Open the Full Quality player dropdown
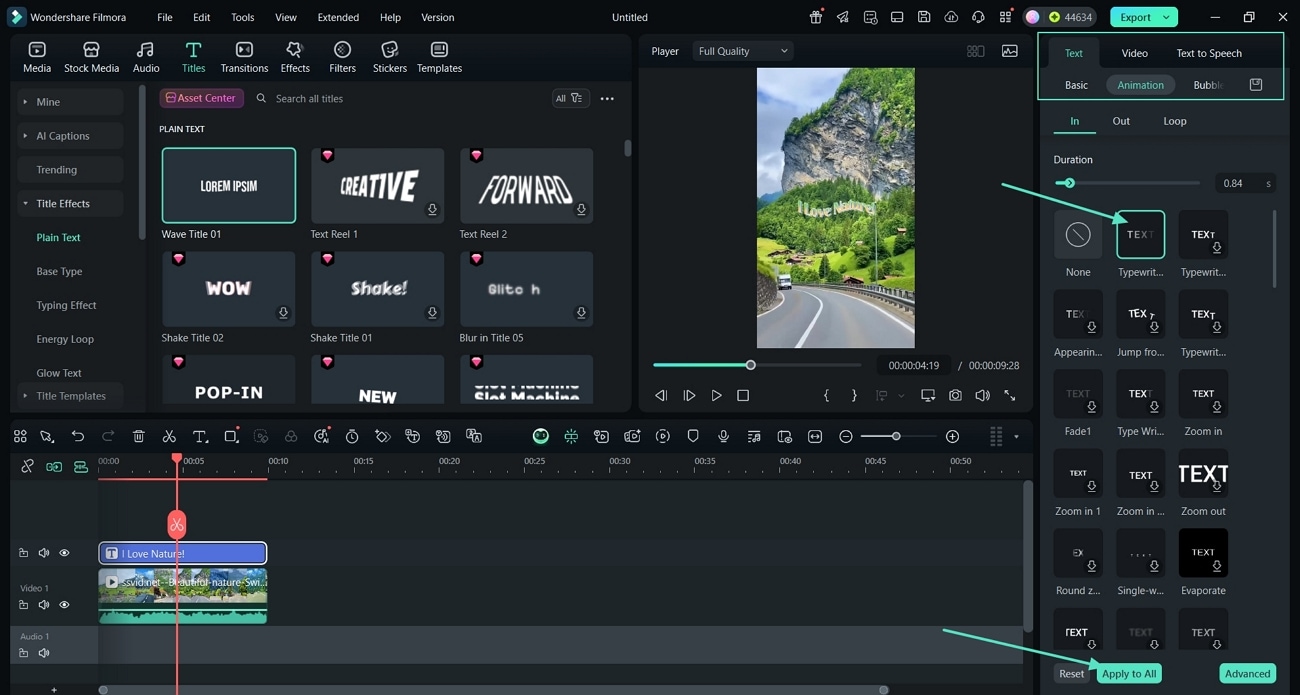Viewport: 1300px width, 695px height. [x=742, y=51]
